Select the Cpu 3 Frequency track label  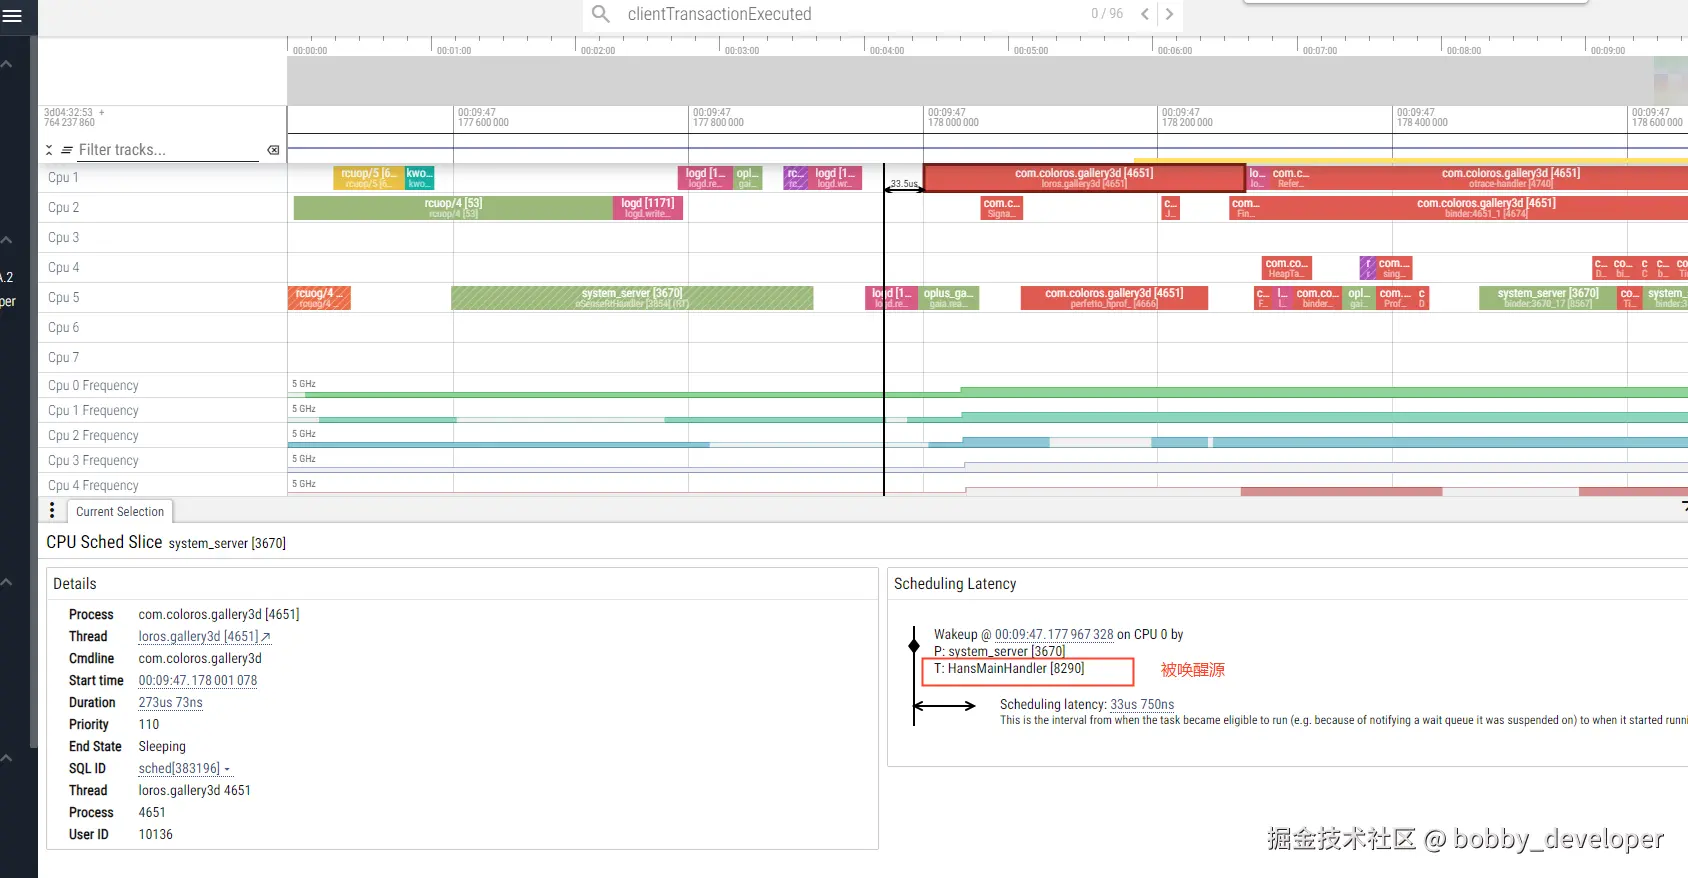(x=93, y=461)
